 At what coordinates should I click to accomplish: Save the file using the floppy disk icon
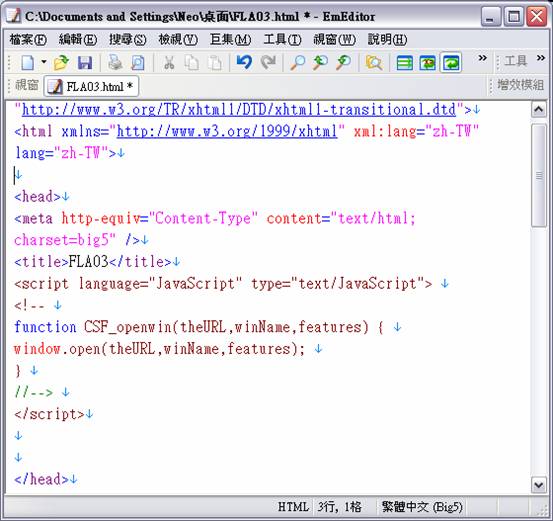pos(85,63)
